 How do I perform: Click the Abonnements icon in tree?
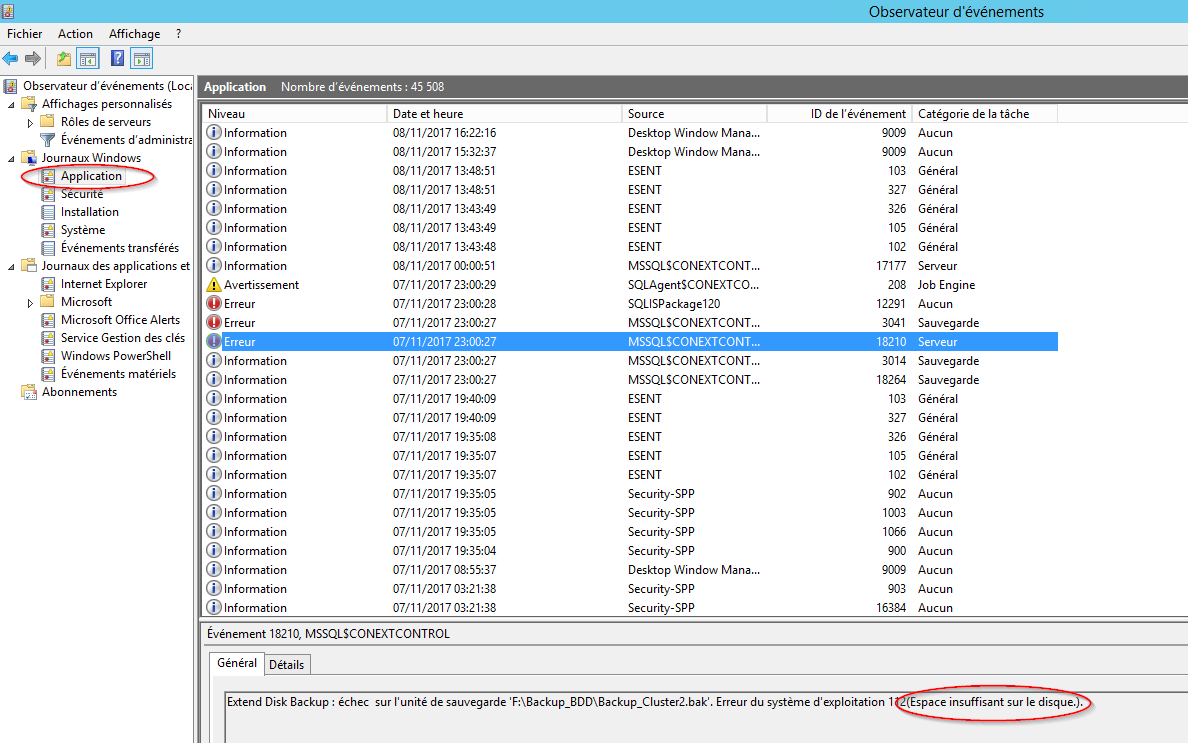click(x=29, y=392)
